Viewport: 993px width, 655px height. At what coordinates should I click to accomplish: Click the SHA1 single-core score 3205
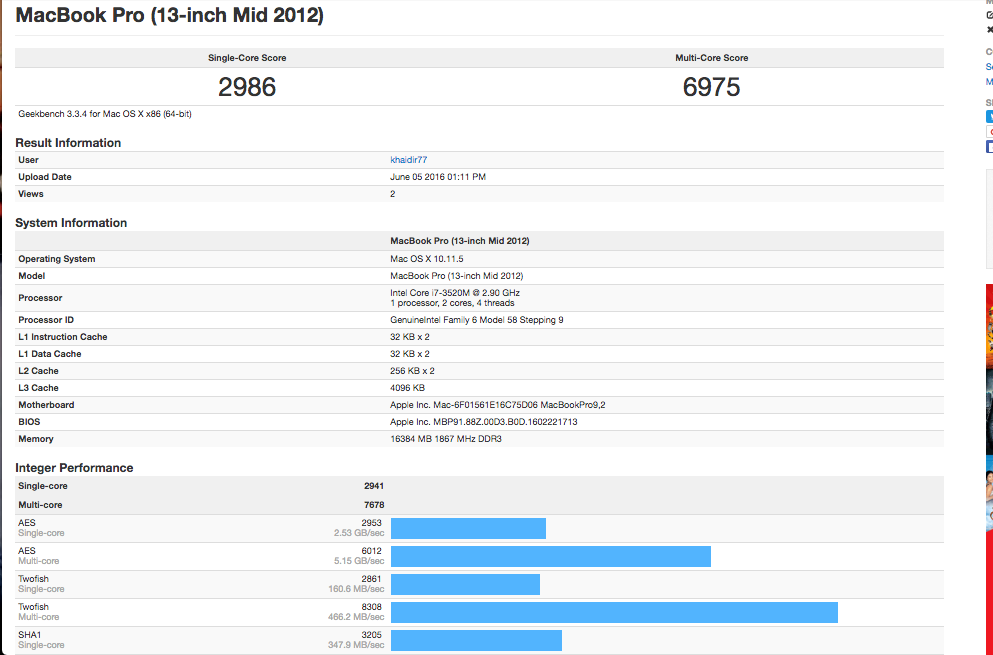pyautogui.click(x=372, y=635)
